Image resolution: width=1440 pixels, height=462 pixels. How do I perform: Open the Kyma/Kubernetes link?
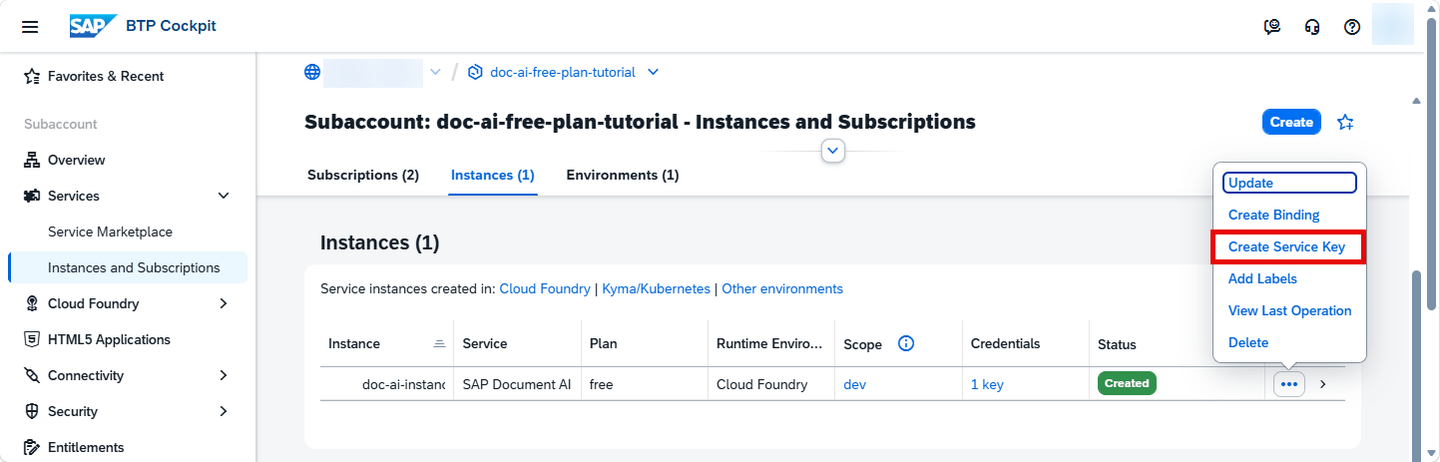click(x=656, y=289)
